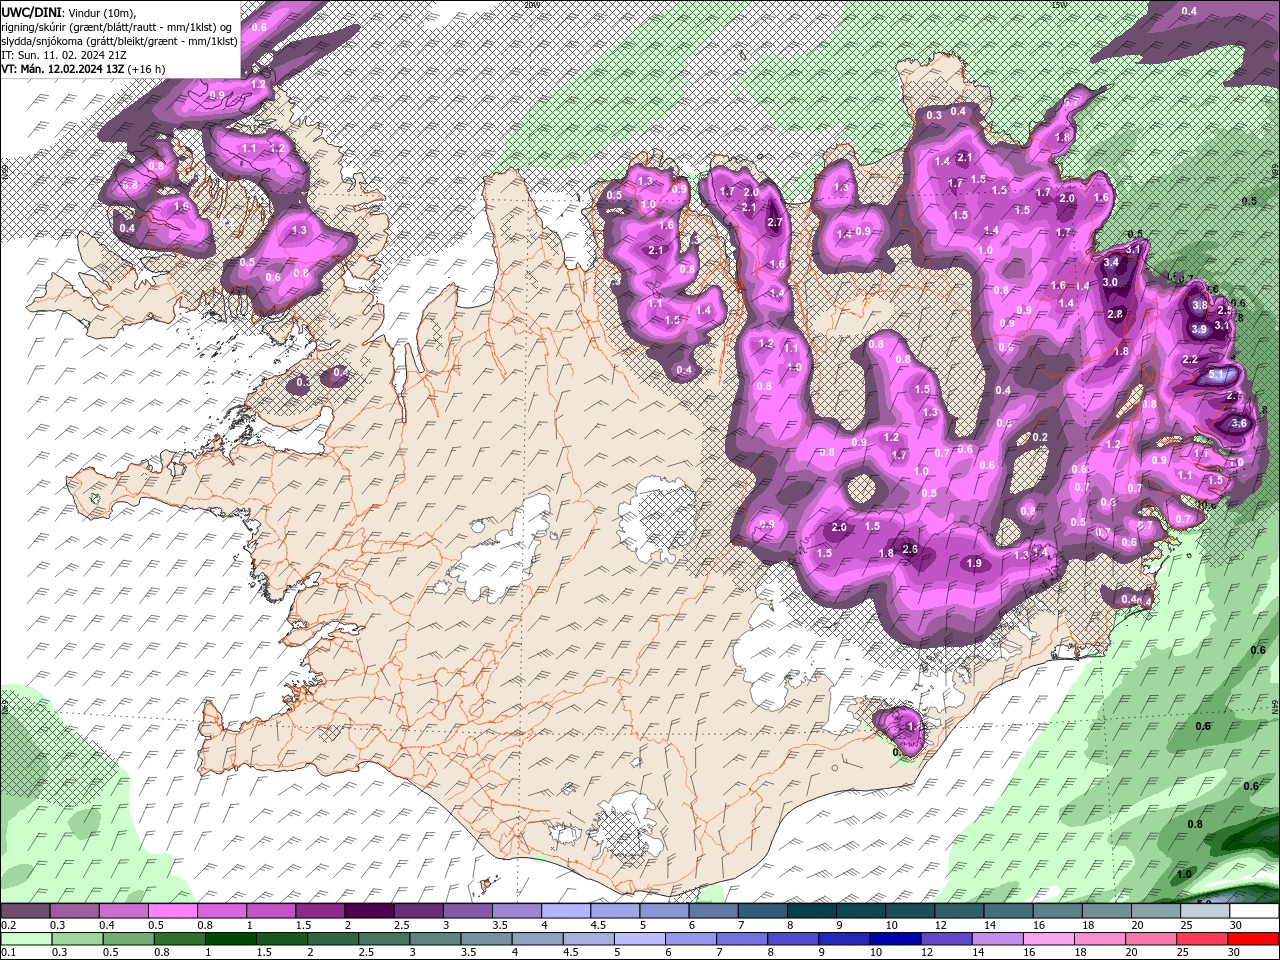Pick the upper legend swatch starting at 12
The height and width of the screenshot is (960, 1280).
(959, 910)
